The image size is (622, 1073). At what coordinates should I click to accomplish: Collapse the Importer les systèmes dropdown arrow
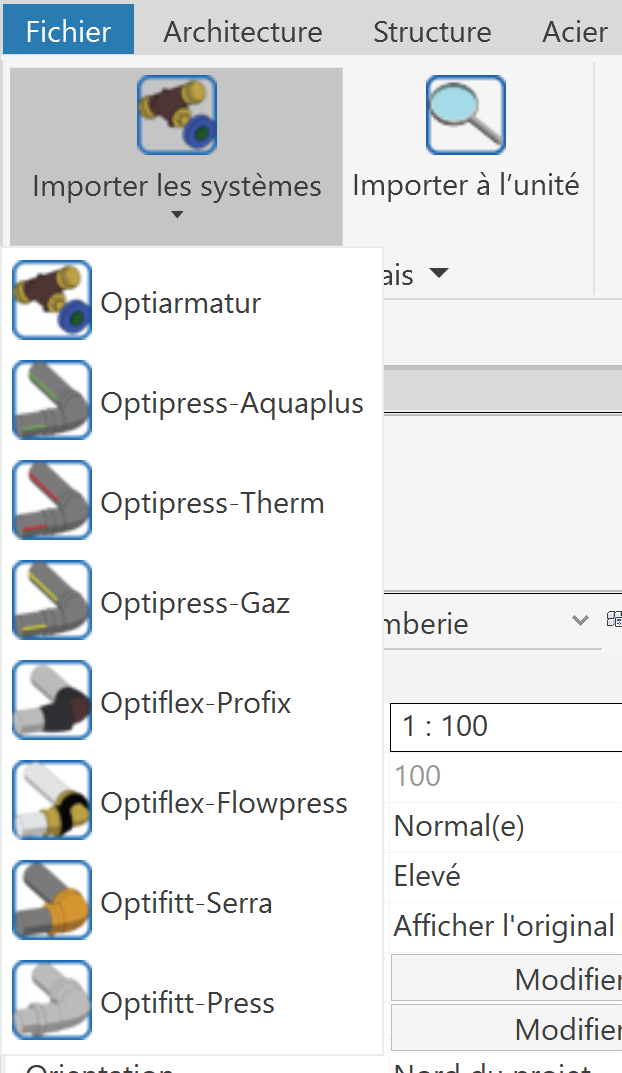pos(177,215)
